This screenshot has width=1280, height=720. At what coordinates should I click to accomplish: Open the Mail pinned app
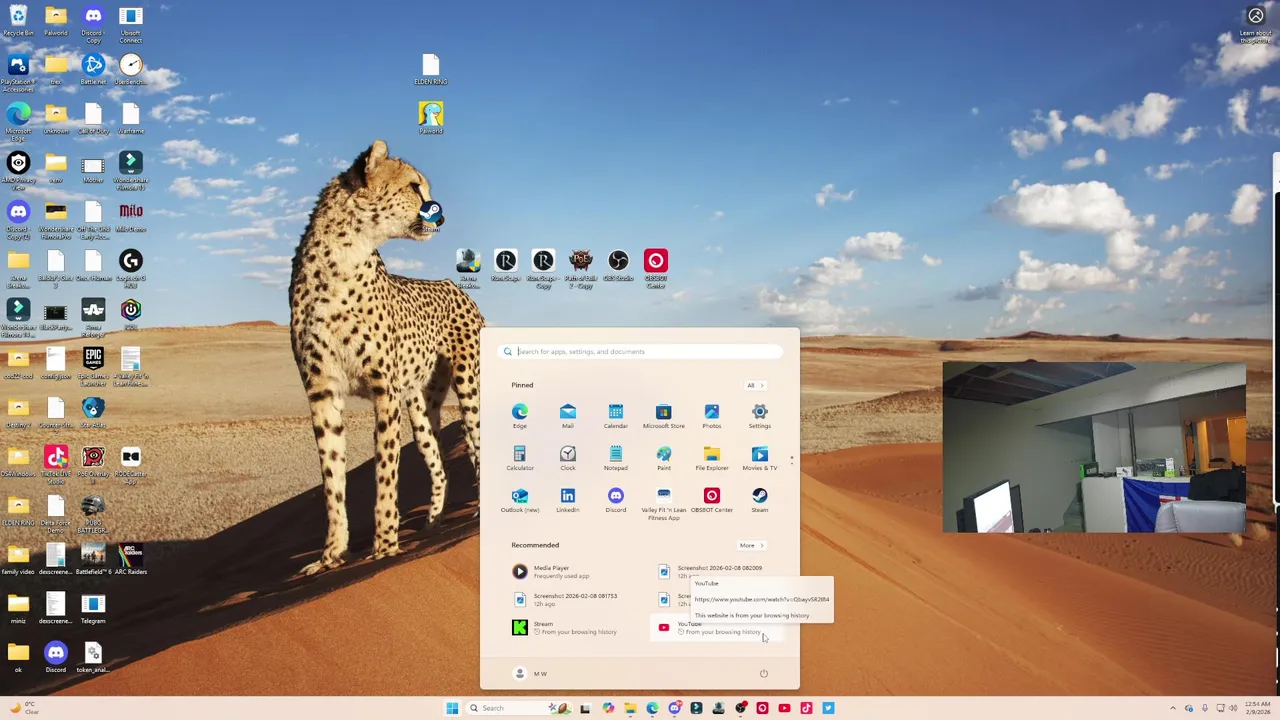[x=568, y=416]
